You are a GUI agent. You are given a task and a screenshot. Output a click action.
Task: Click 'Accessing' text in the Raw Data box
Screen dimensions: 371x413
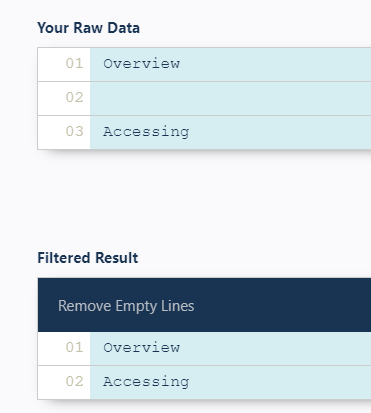146,132
